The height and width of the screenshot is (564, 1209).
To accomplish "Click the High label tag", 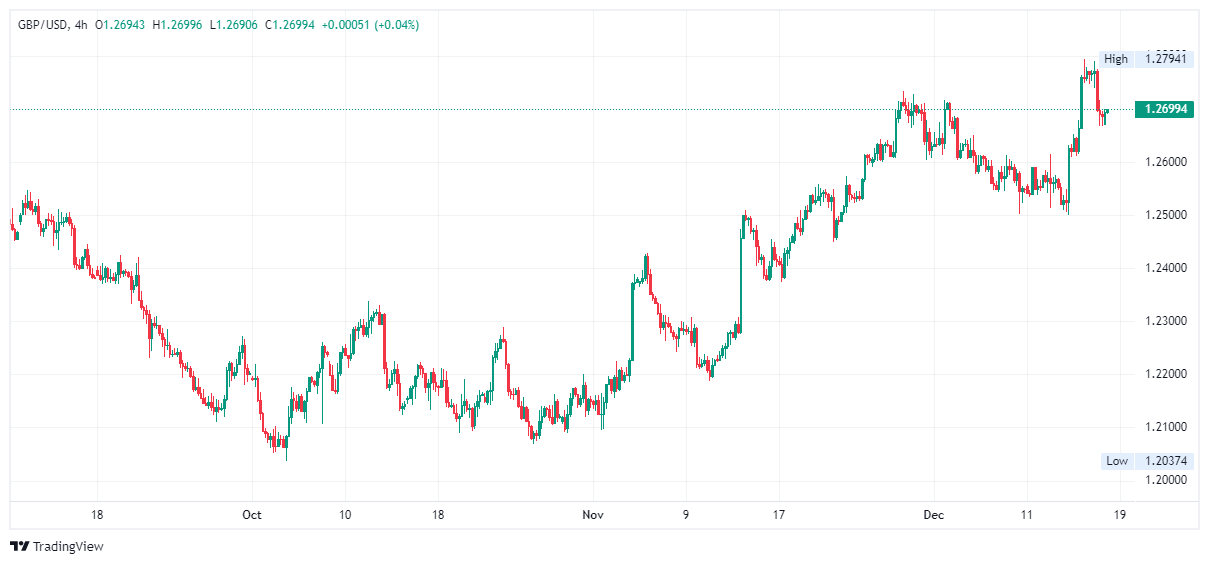I will 1116,59.
